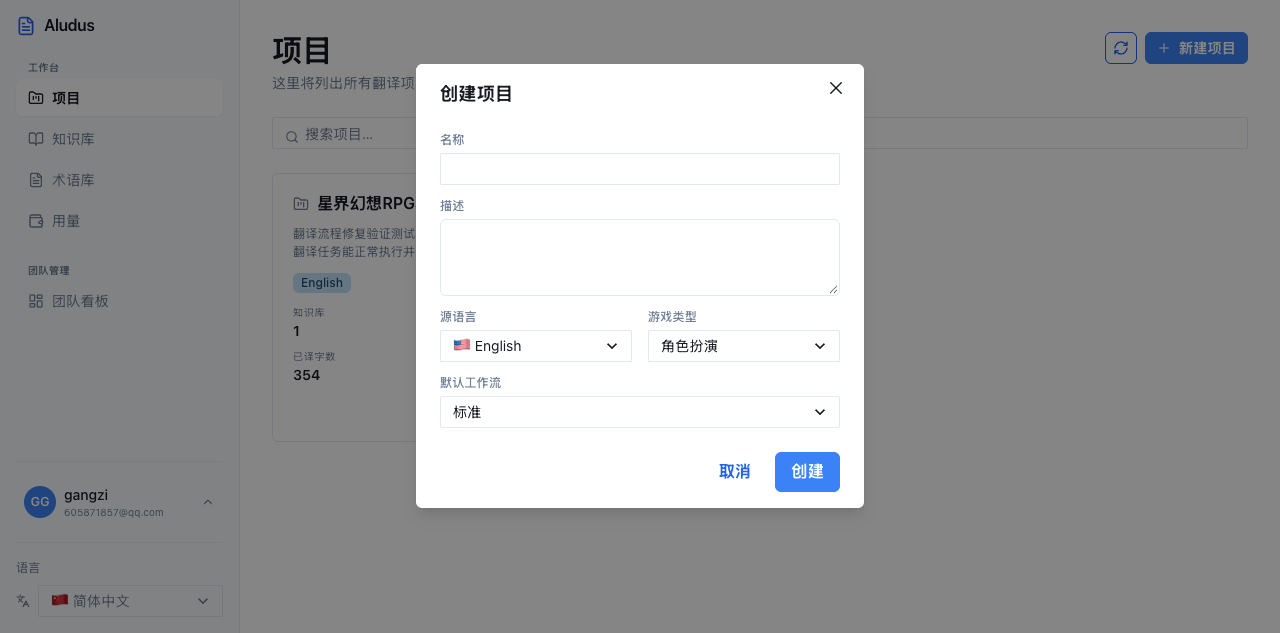Close the 创建项目 dialog with X
1280x633 pixels.
pyautogui.click(x=836, y=88)
